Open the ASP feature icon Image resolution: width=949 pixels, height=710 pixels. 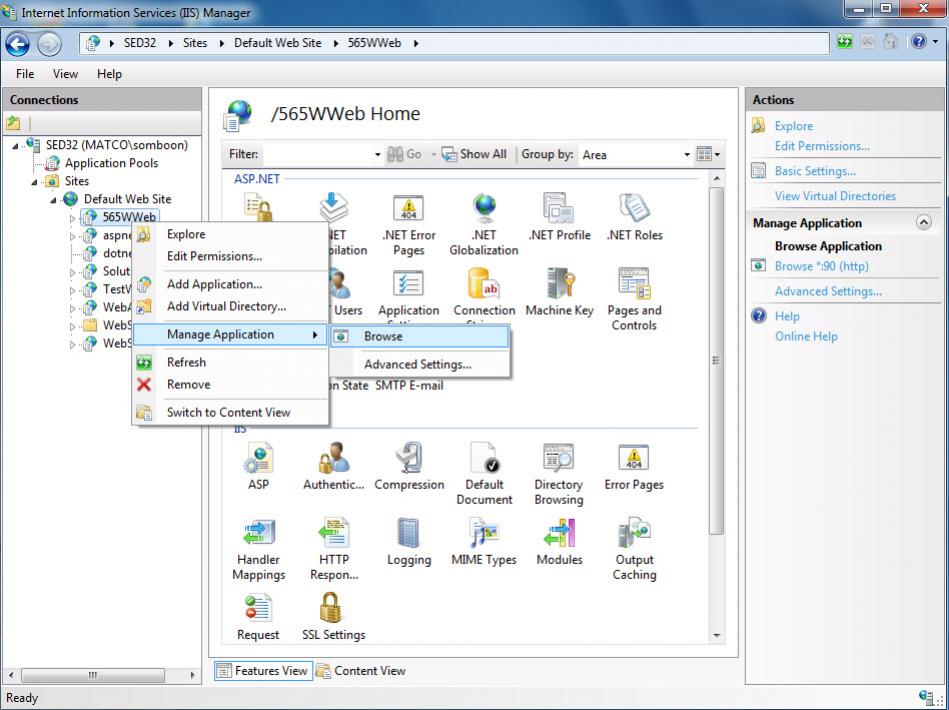pyautogui.click(x=258, y=467)
